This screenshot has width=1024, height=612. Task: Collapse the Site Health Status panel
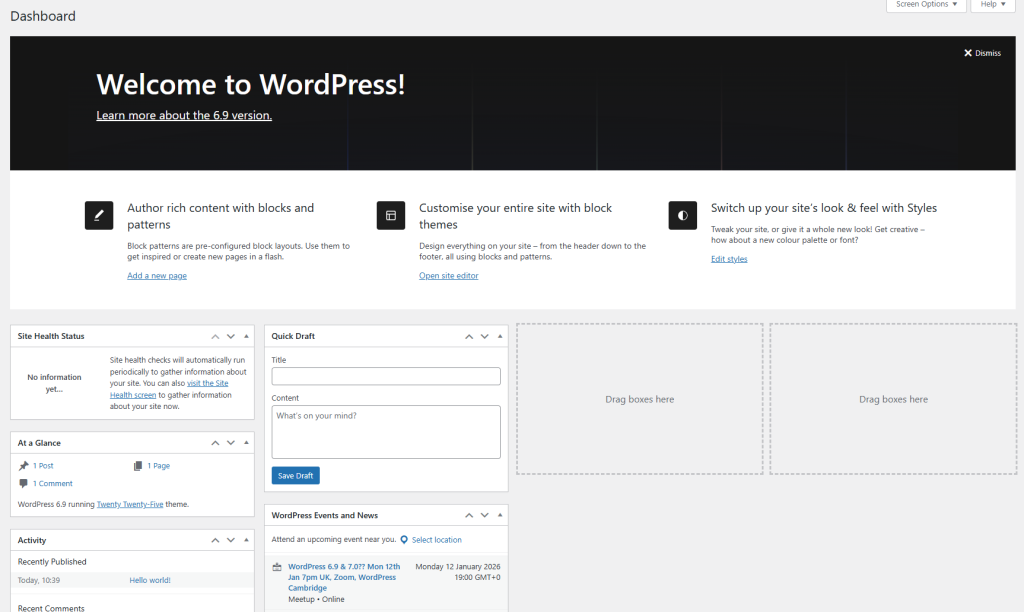246,337
